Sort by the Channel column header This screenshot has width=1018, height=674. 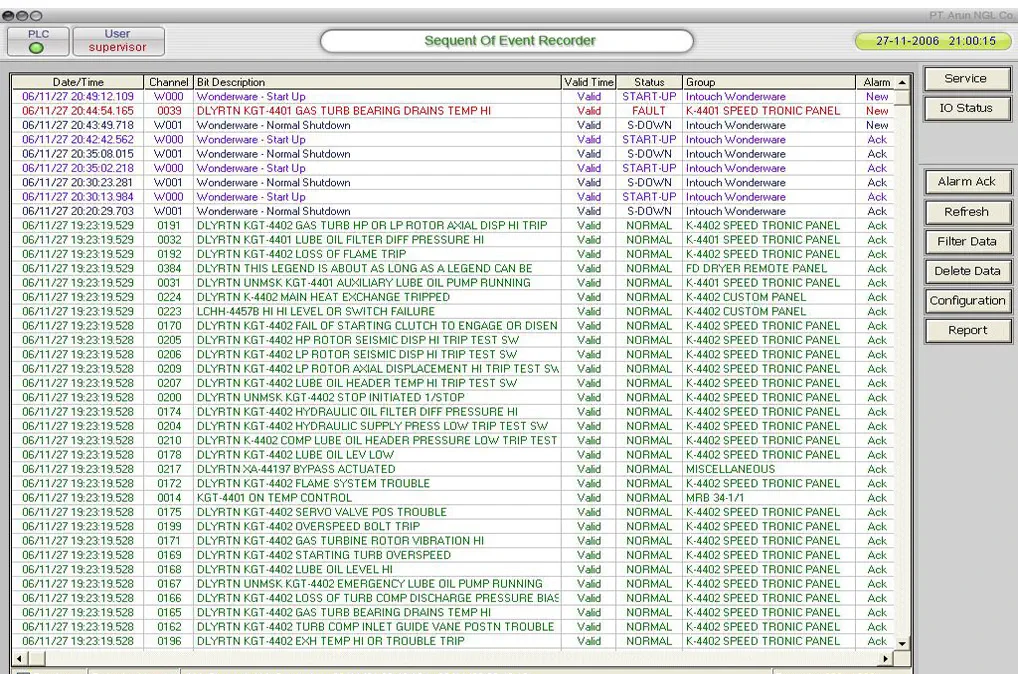pyautogui.click(x=169, y=82)
